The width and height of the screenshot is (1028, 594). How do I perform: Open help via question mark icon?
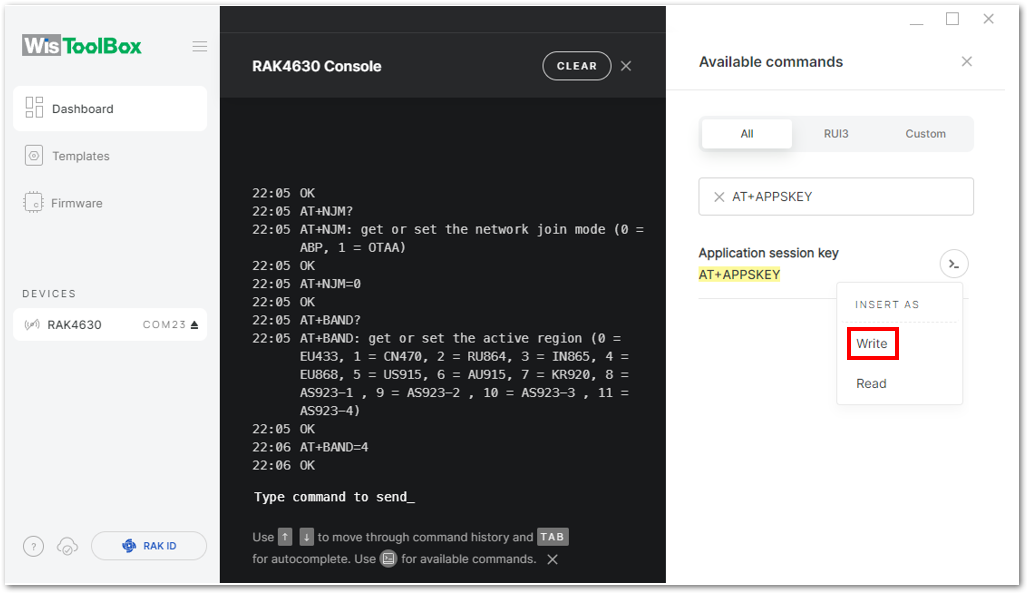point(33,546)
